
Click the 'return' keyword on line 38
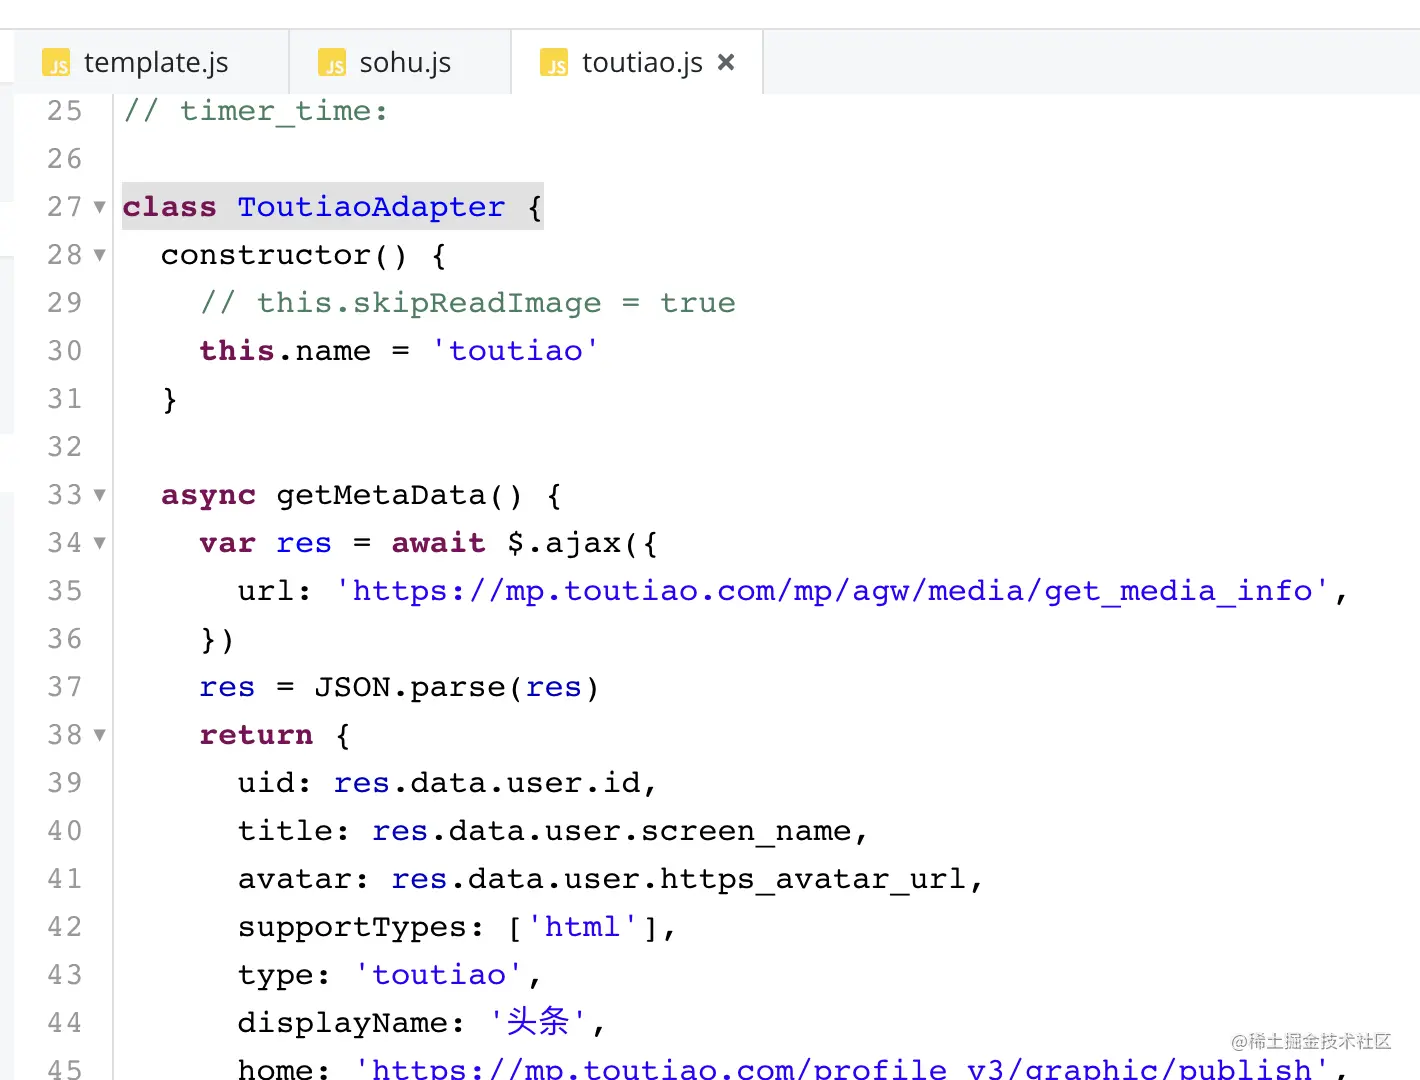(256, 735)
